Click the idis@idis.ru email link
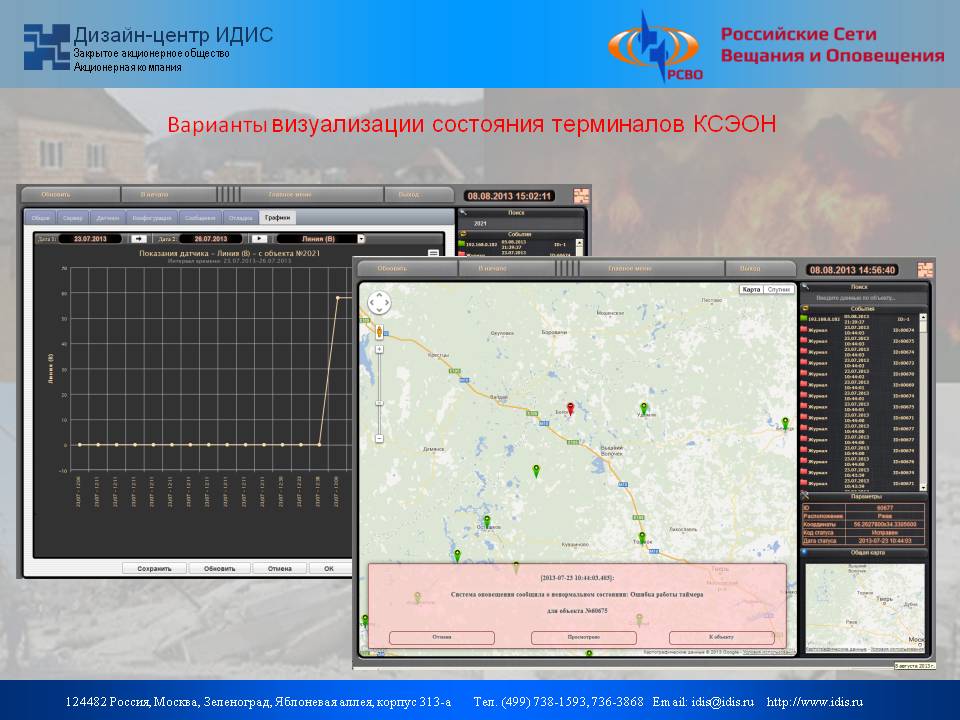Image resolution: width=960 pixels, height=720 pixels. pyautogui.click(x=722, y=702)
